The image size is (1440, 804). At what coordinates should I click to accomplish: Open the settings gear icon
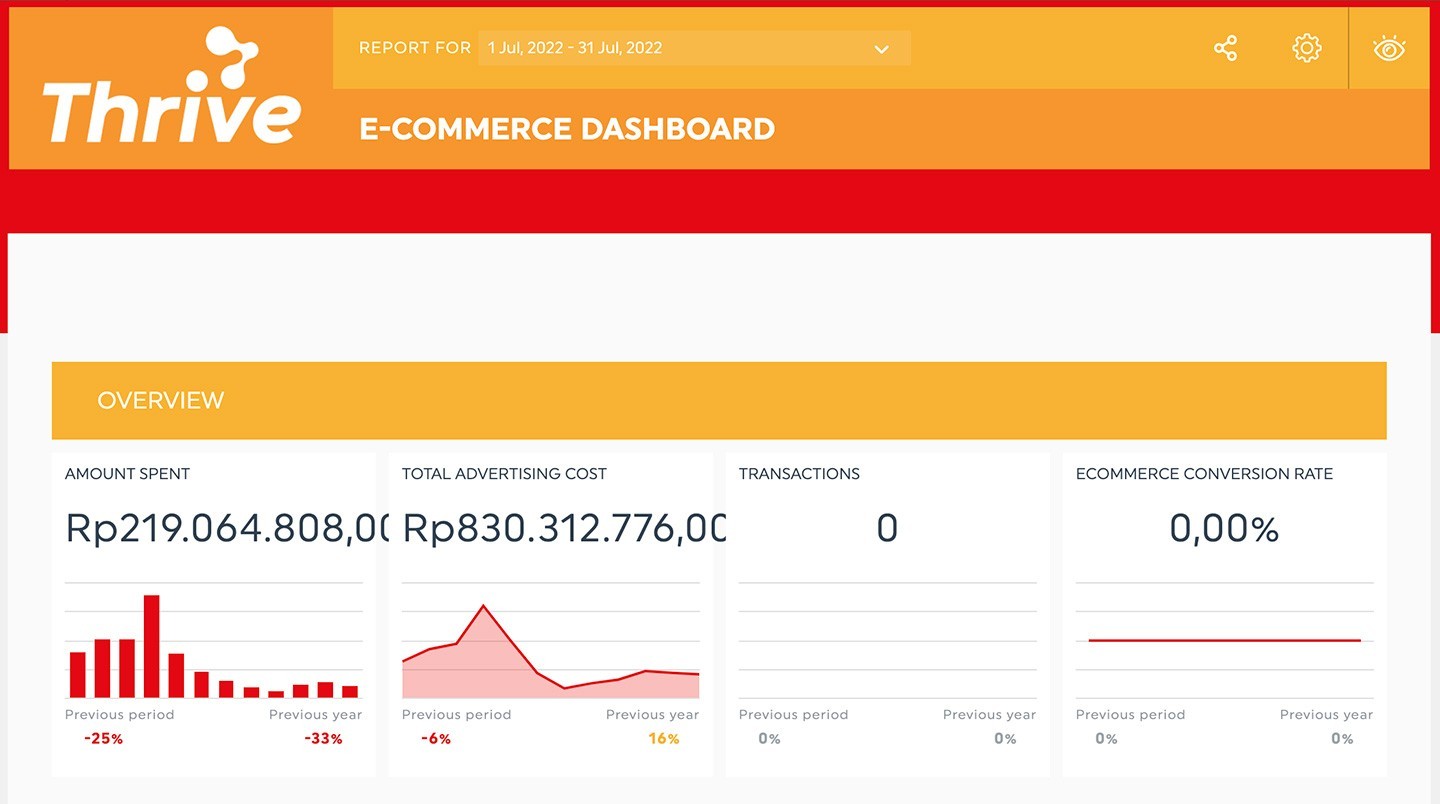coord(1306,48)
